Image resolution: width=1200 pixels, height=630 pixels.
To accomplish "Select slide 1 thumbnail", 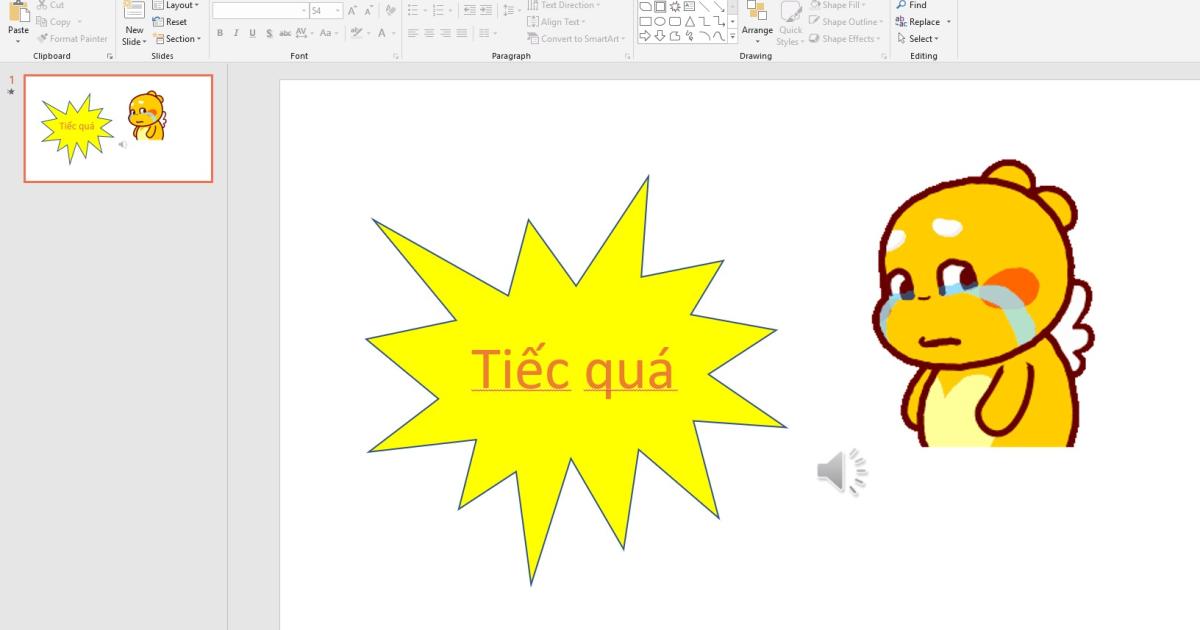I will [119, 128].
